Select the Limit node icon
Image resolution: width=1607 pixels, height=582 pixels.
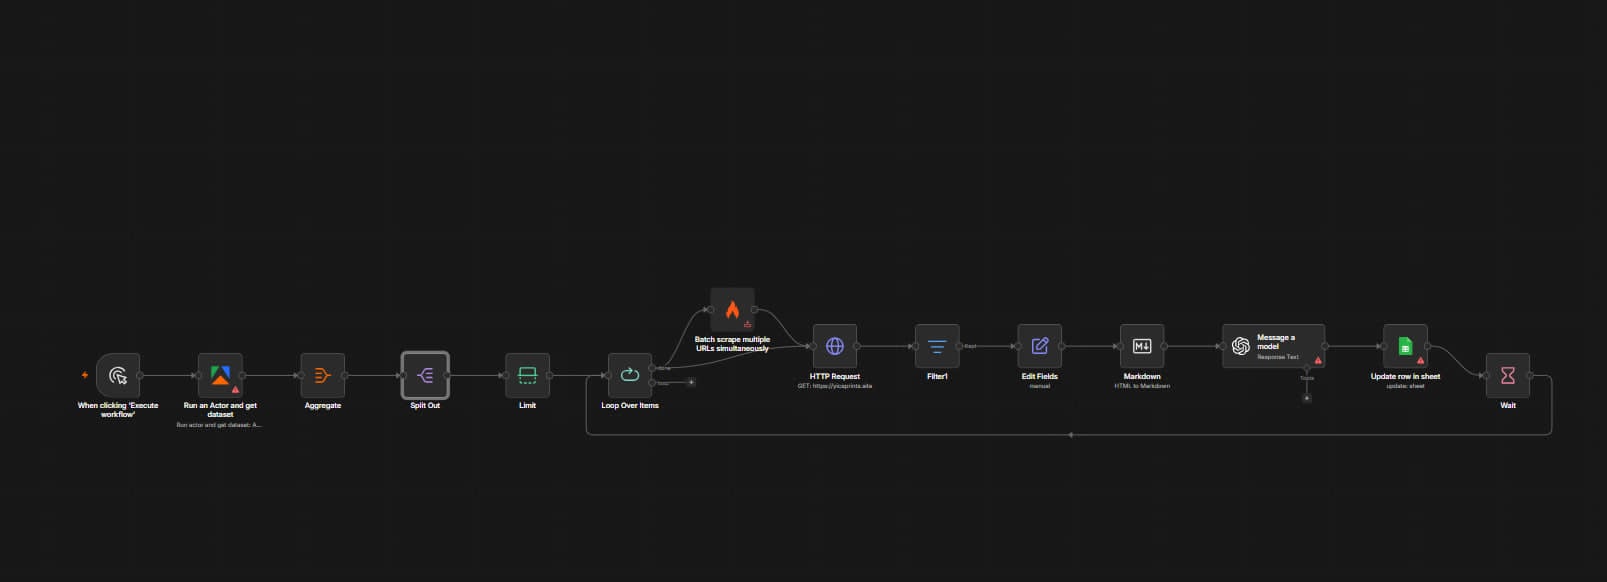coord(527,375)
